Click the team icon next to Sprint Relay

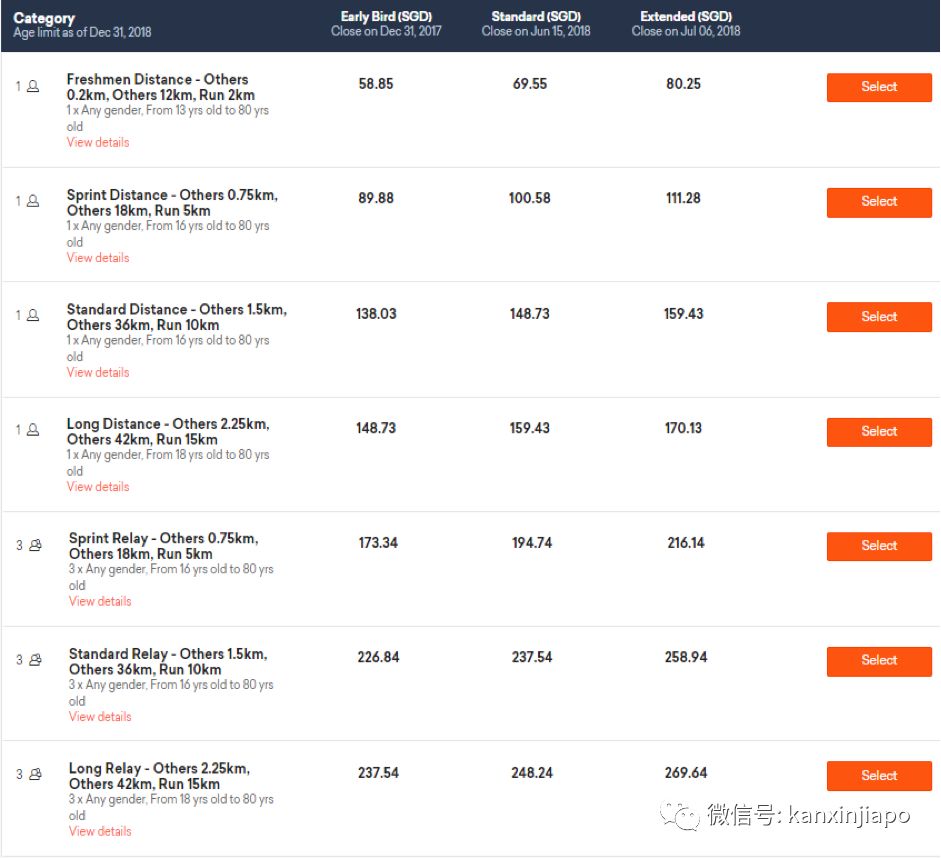pos(35,545)
